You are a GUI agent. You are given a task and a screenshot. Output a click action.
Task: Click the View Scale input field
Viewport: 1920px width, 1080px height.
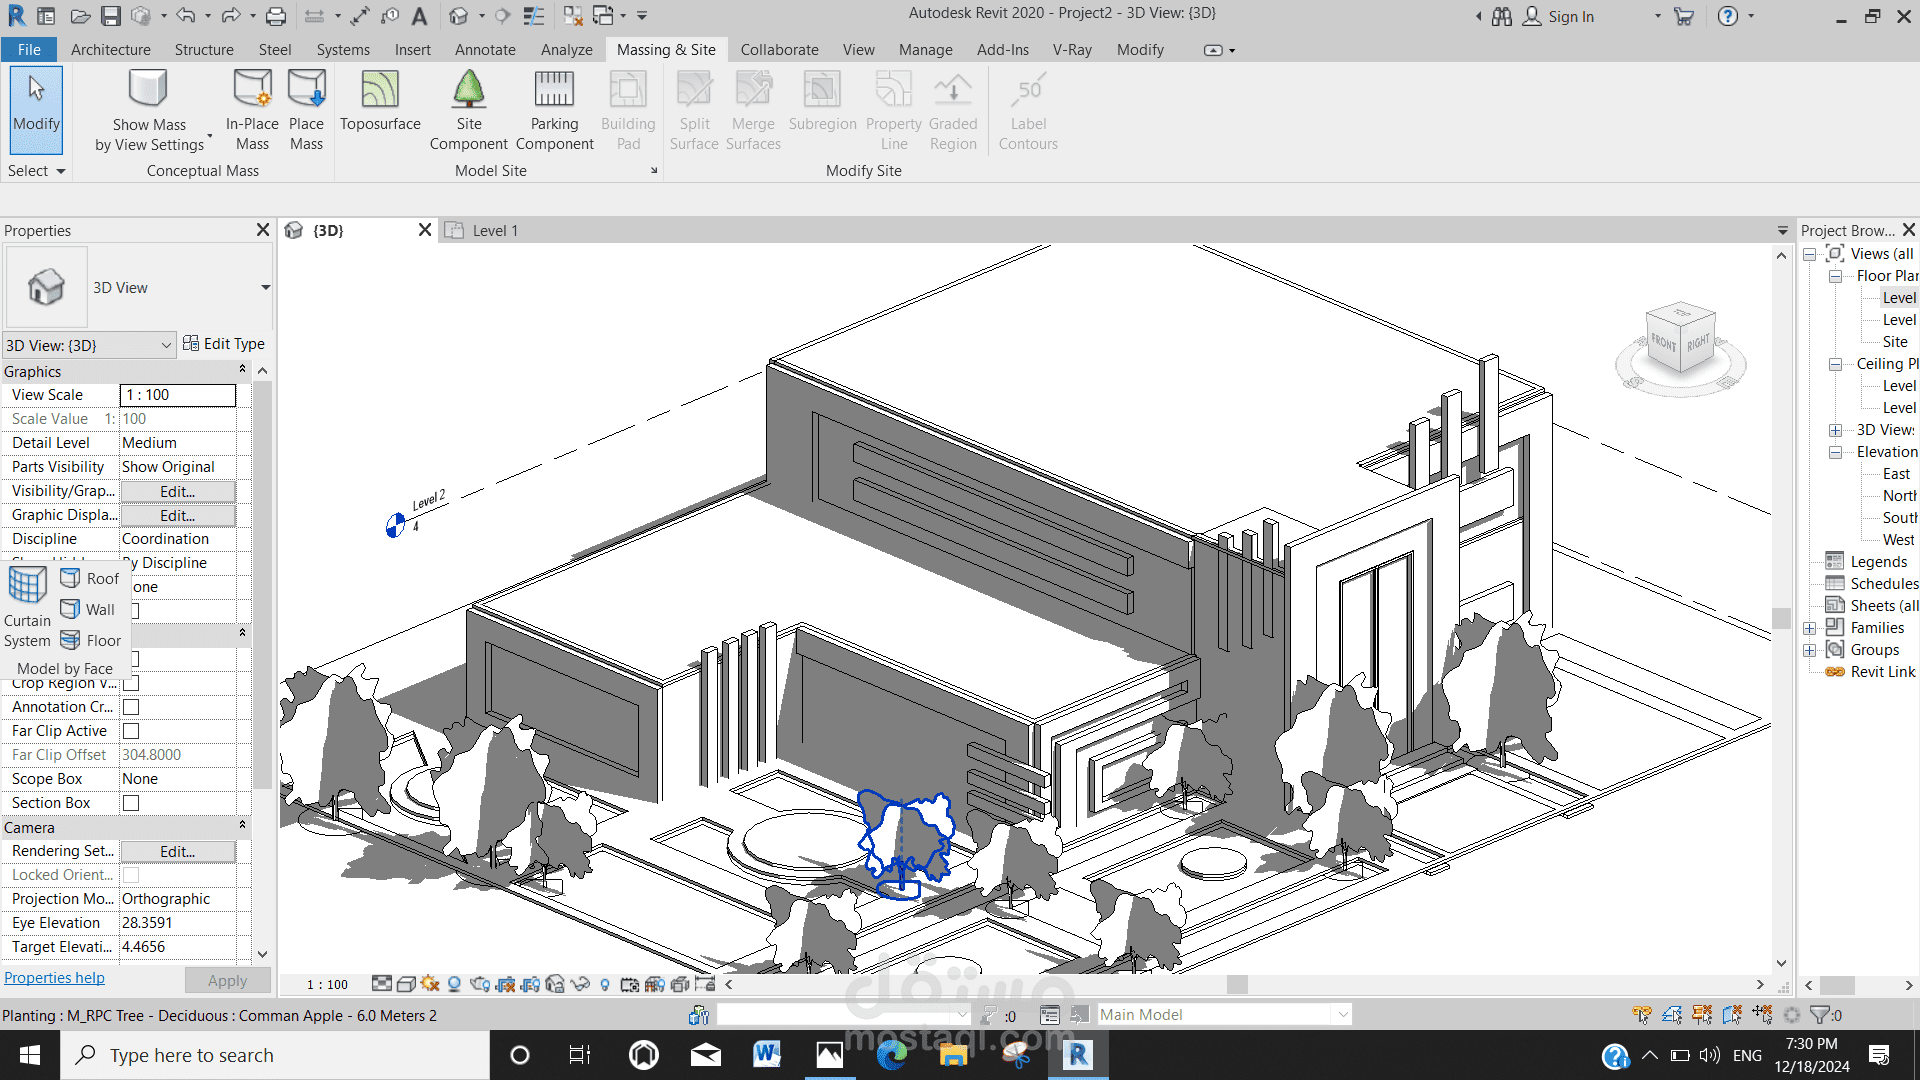click(x=177, y=395)
